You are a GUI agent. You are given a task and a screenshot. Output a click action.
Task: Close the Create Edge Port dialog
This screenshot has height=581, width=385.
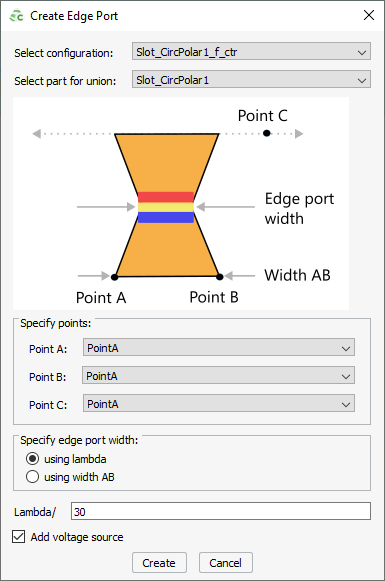(368, 16)
